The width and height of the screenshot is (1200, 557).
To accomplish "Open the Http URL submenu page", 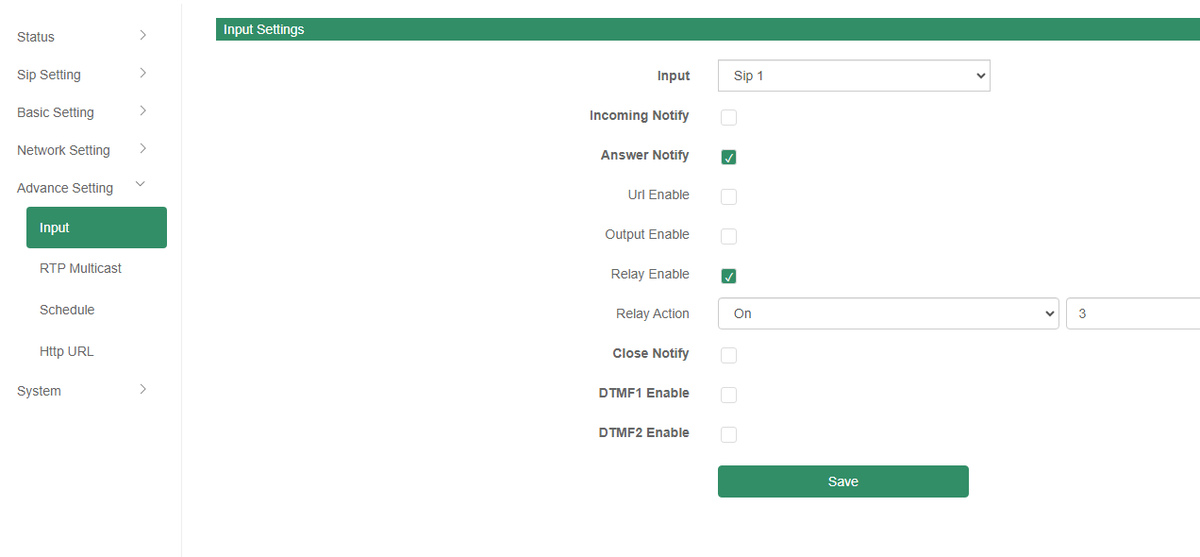I will click(67, 352).
